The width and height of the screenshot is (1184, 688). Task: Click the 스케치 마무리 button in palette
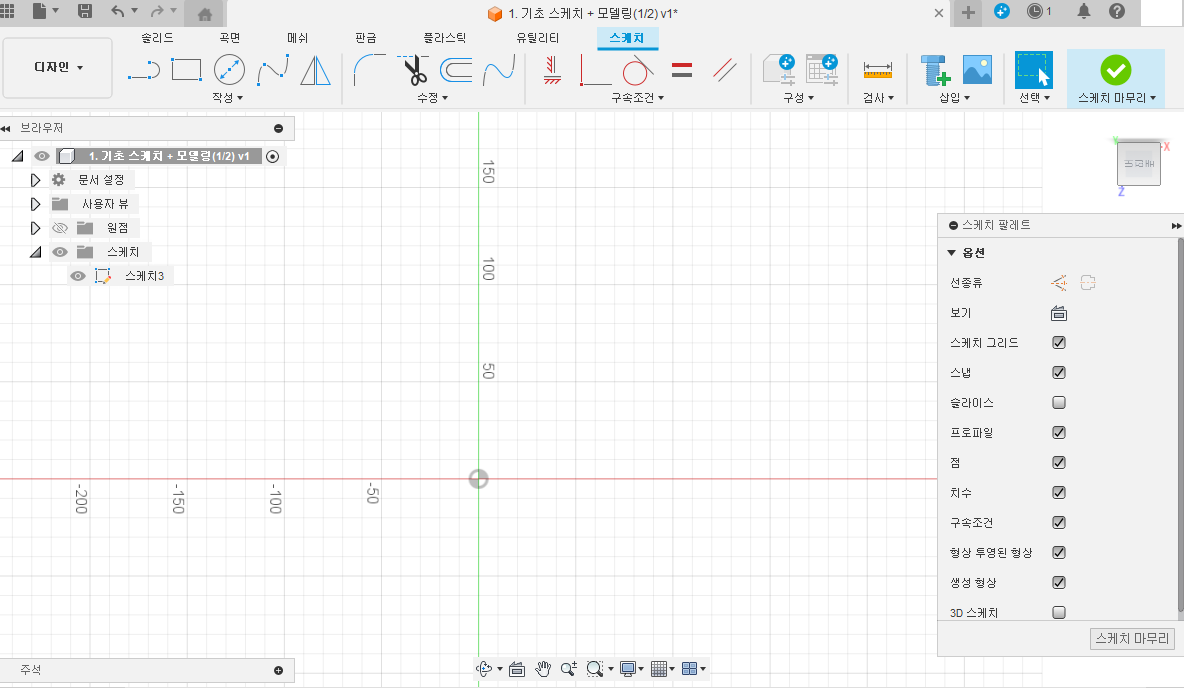pos(1132,638)
